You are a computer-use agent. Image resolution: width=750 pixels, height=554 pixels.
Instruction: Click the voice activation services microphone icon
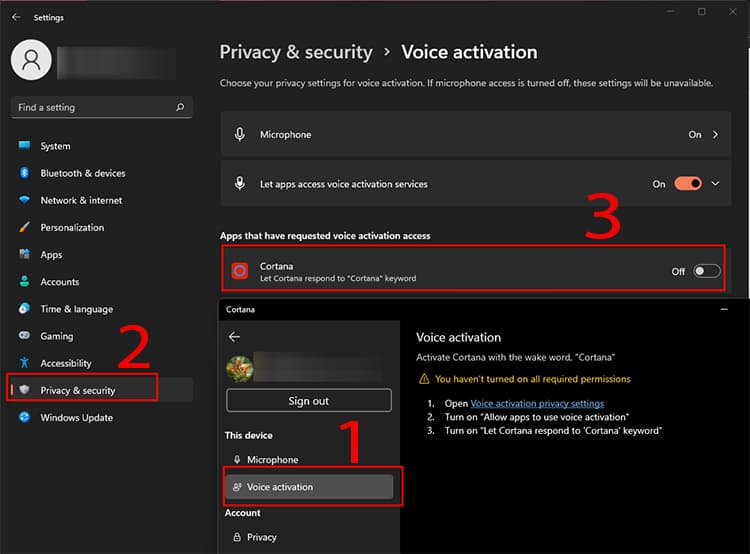coord(240,184)
